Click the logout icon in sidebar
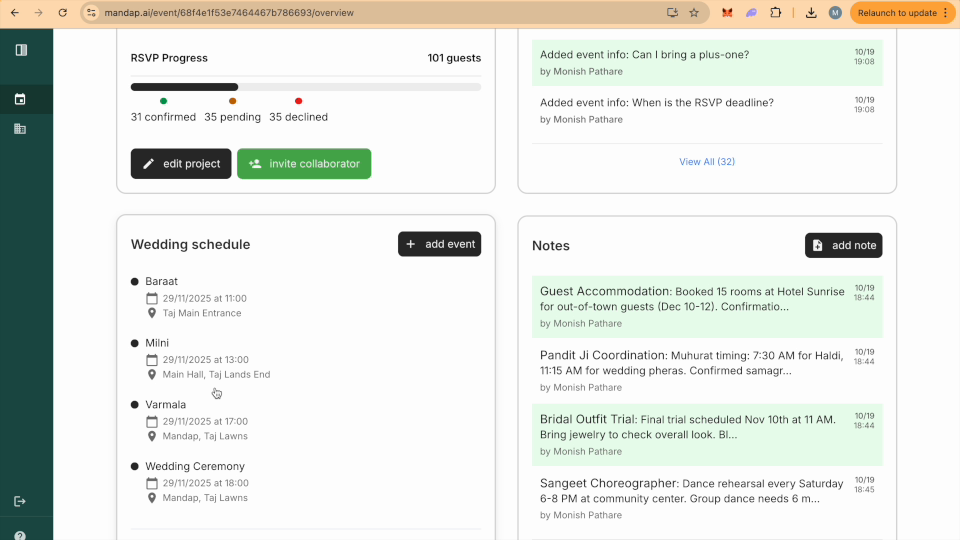This screenshot has height=540, width=960. click(20, 501)
